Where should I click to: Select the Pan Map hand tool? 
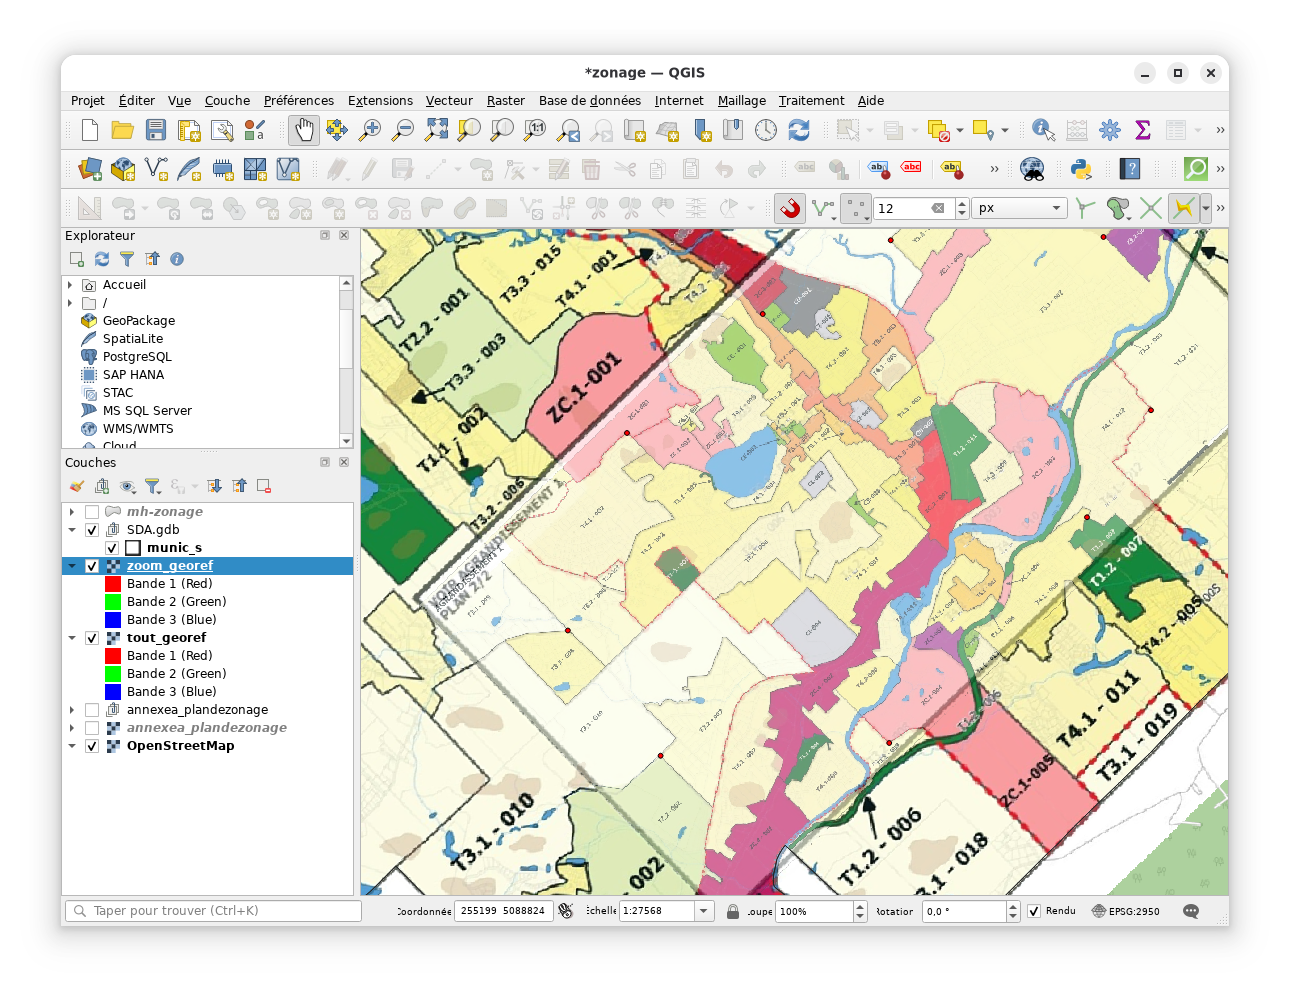[x=303, y=130]
